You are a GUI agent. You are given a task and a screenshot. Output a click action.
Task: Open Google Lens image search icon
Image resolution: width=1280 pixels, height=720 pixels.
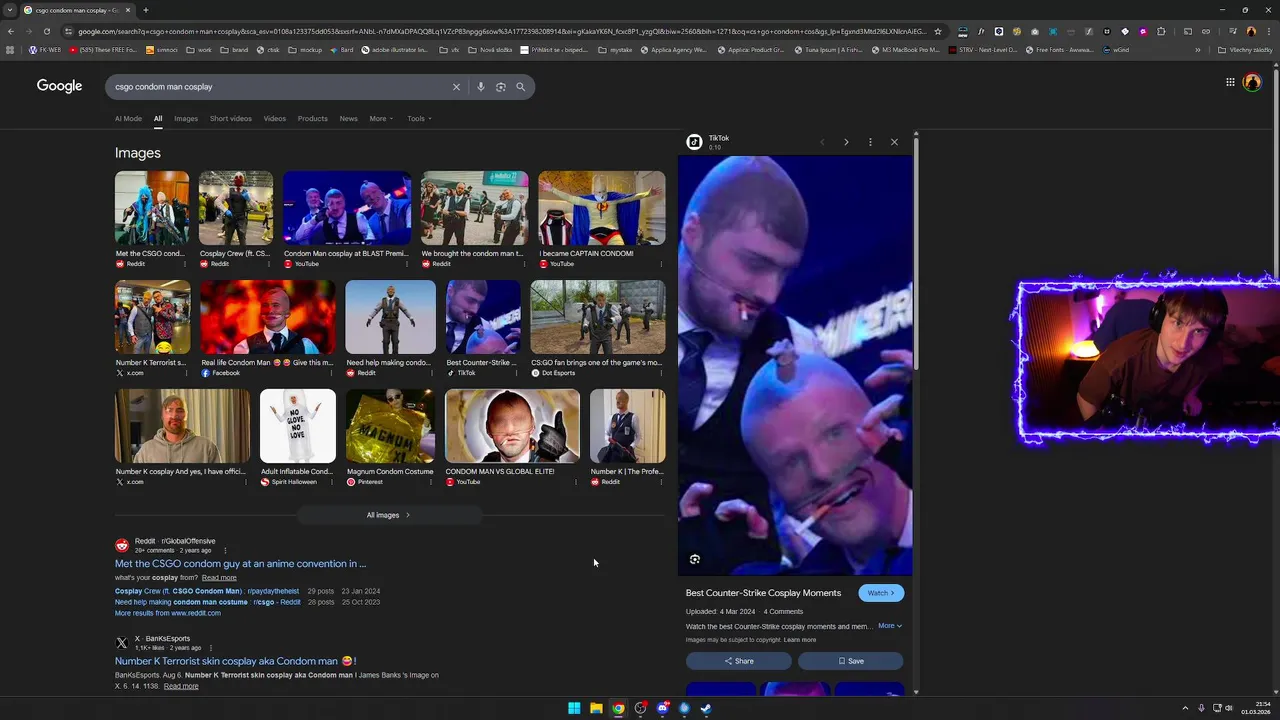pos(501,87)
